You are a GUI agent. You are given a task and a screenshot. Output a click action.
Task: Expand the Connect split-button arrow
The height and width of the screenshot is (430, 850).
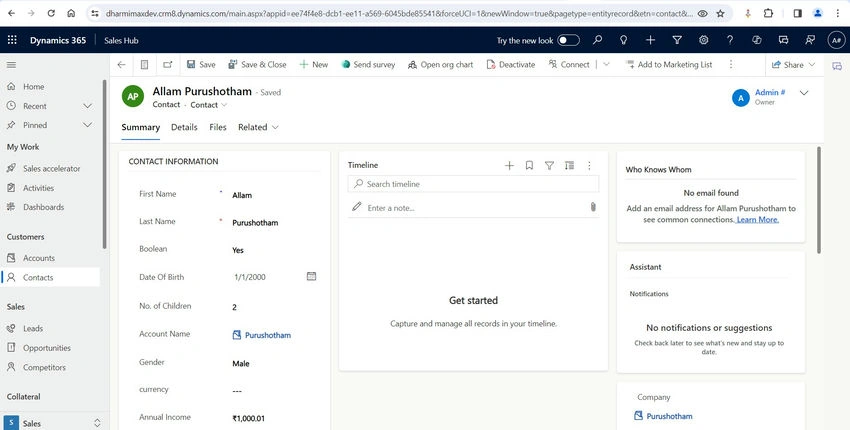coord(606,65)
